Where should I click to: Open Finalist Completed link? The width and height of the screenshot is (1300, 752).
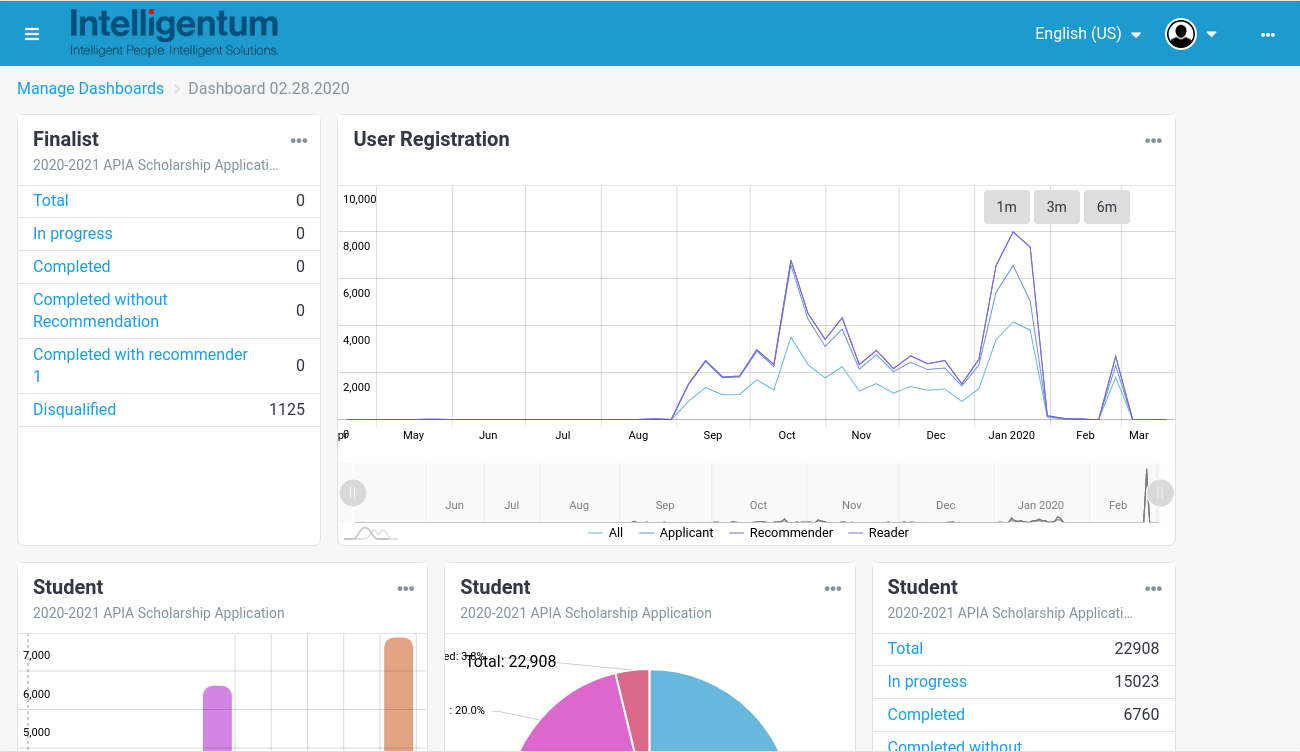point(72,267)
